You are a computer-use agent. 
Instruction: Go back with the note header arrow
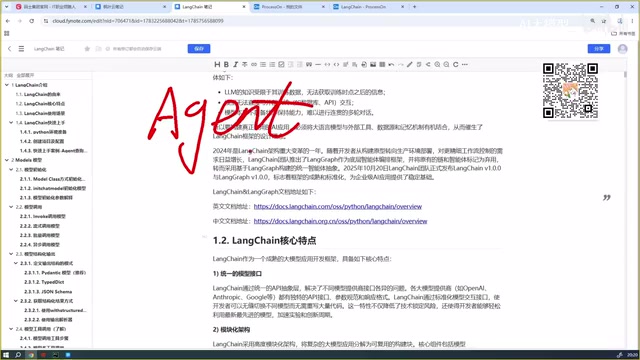coord(9,49)
